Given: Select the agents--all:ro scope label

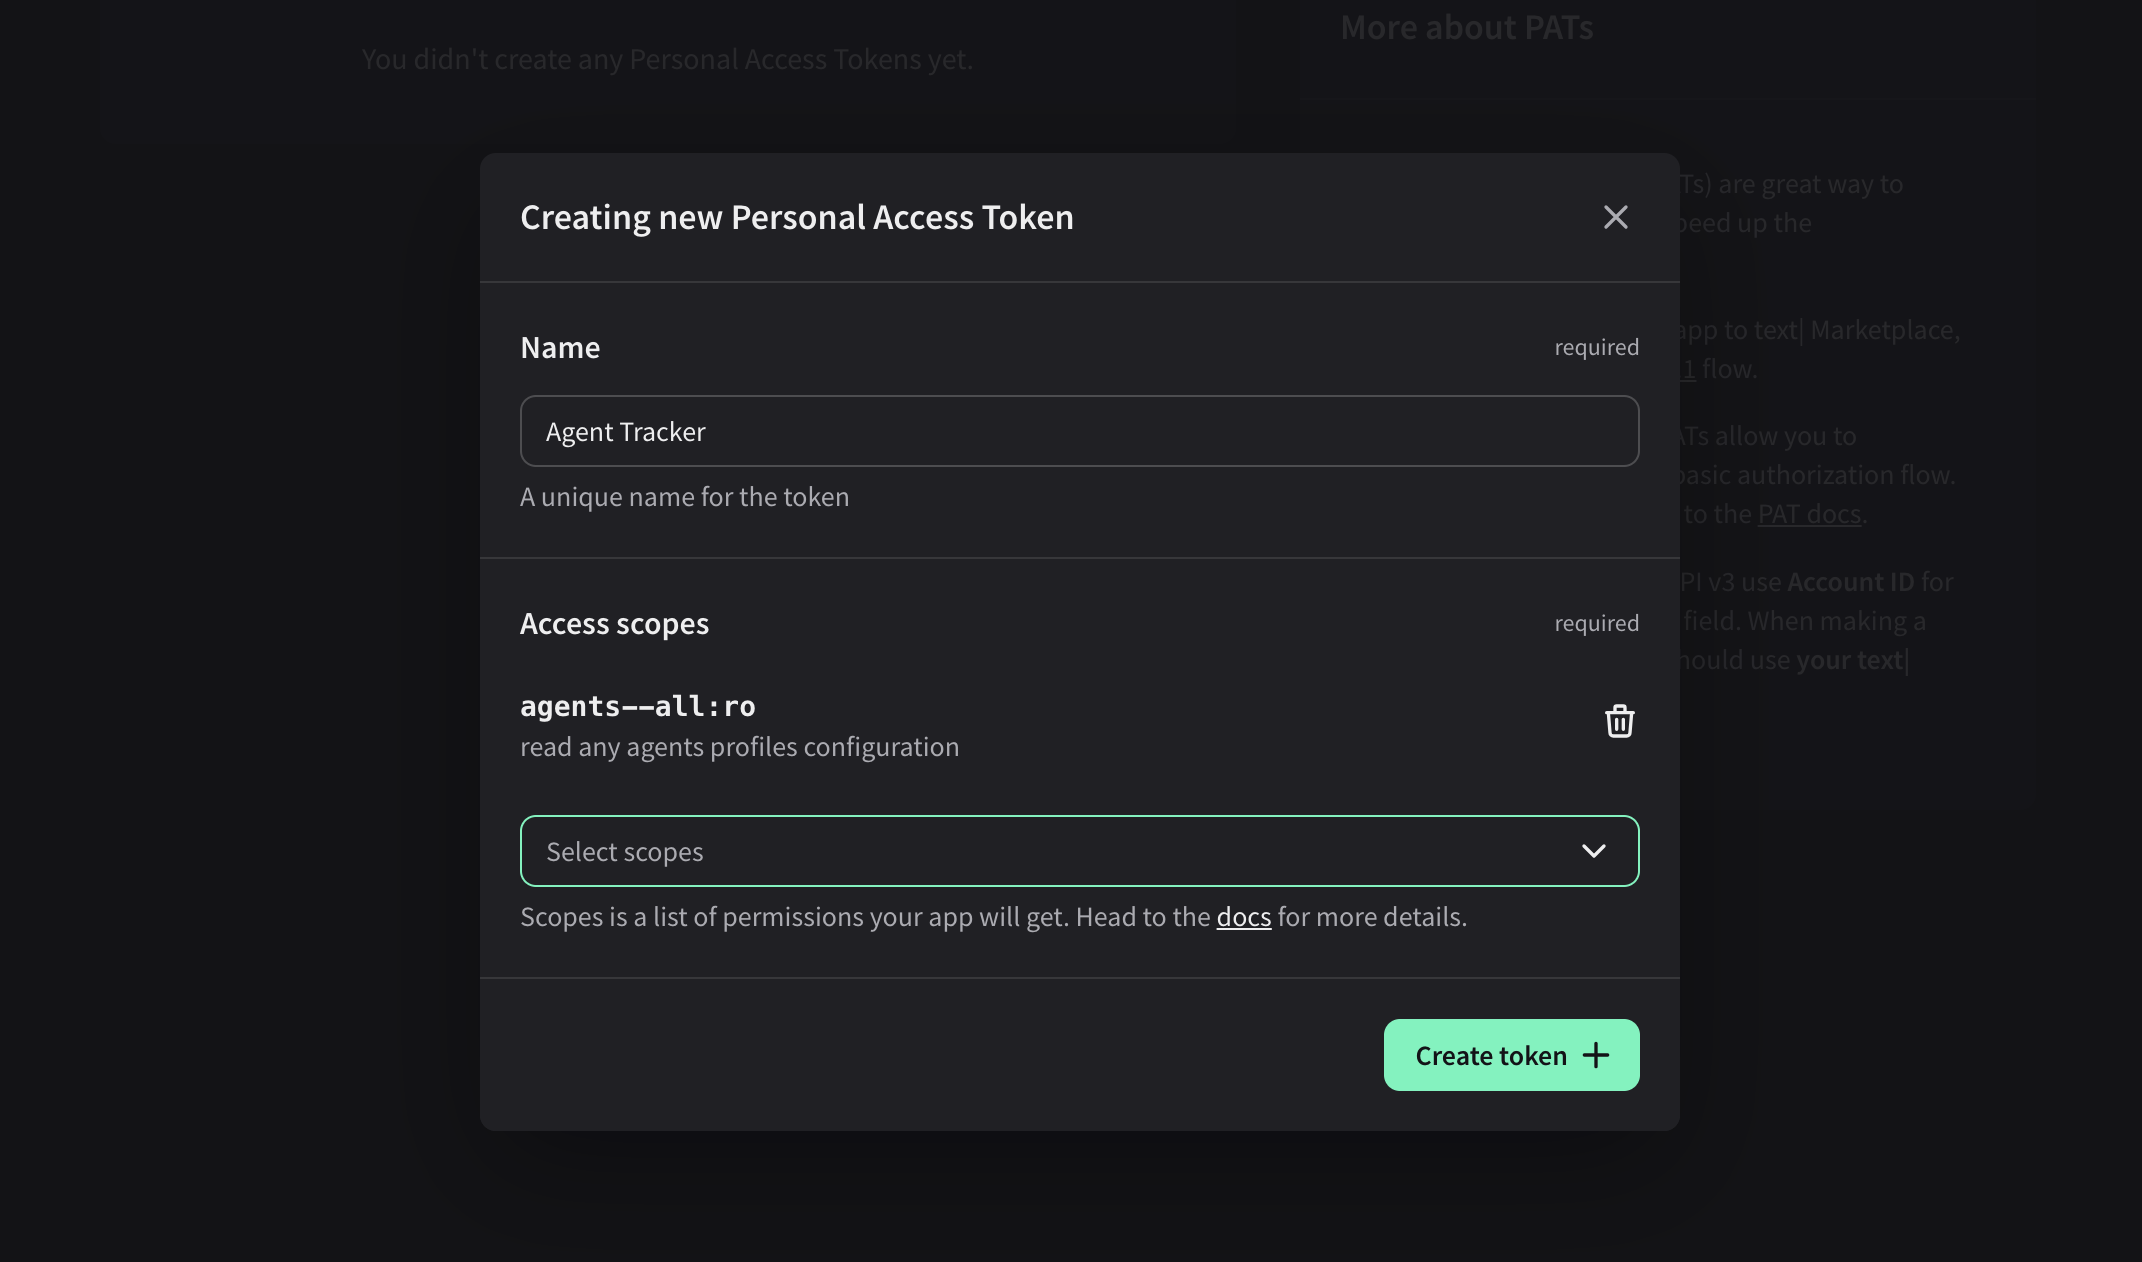Looking at the screenshot, I should click(637, 706).
